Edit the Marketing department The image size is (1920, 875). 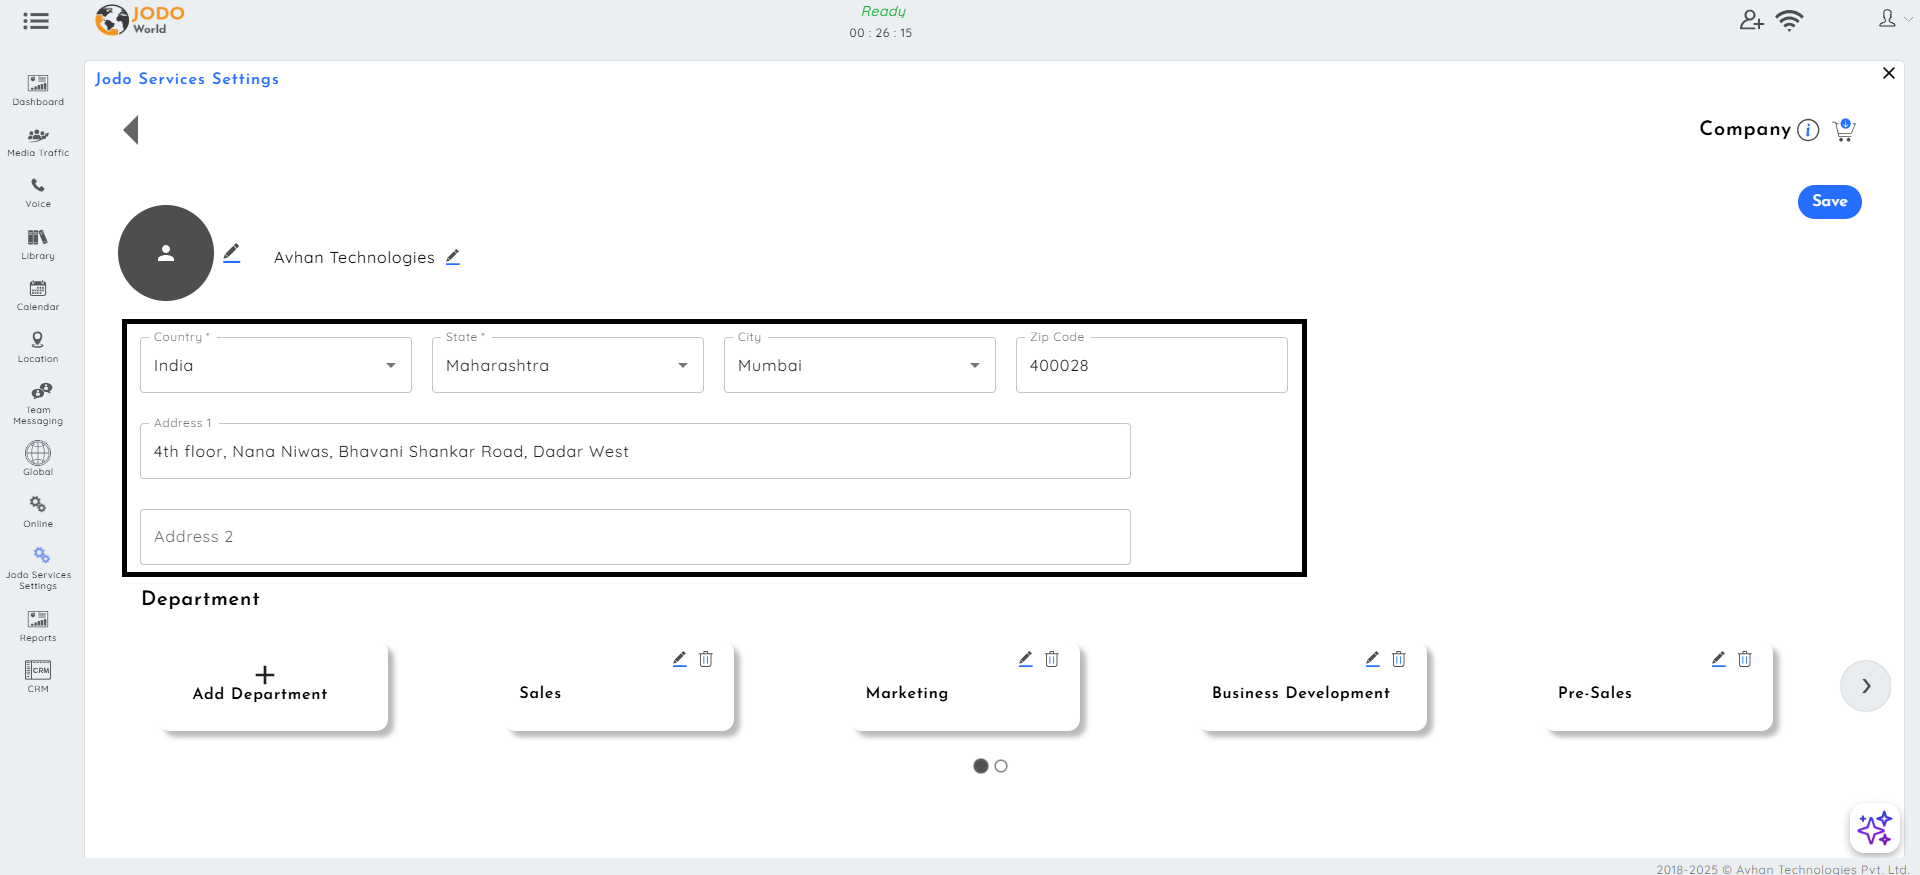click(1026, 659)
